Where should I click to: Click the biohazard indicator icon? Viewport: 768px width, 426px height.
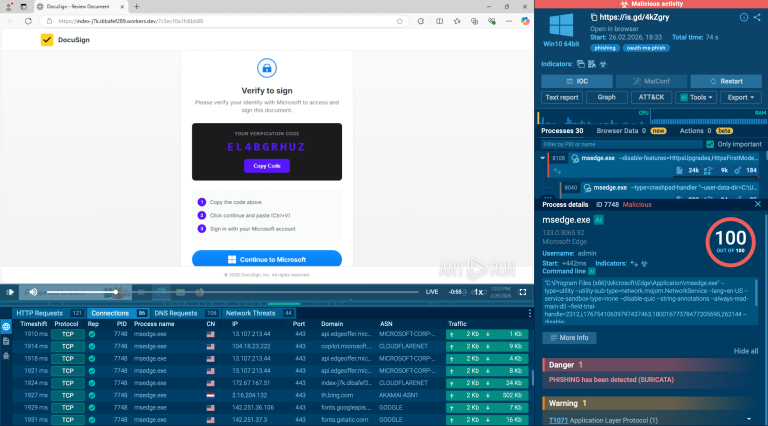point(603,64)
